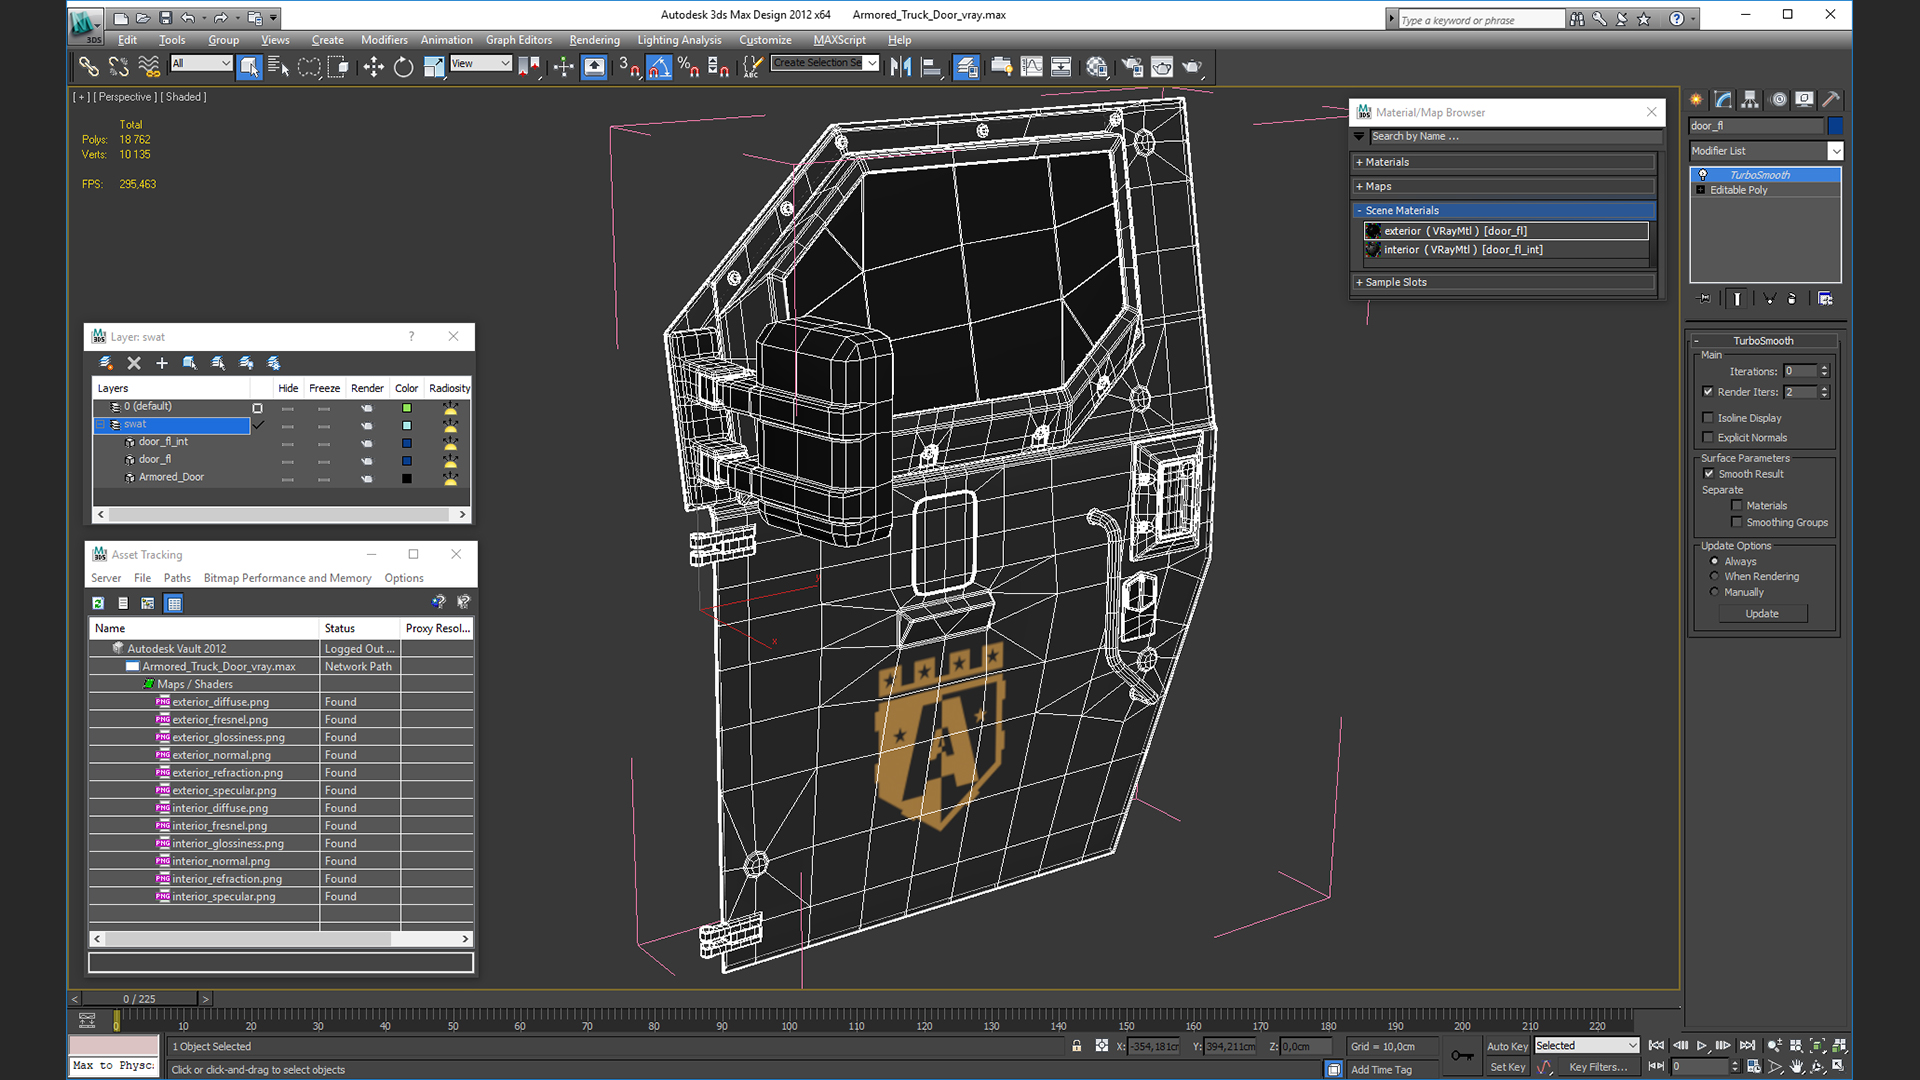Uncheck the Smooth Result checkbox
This screenshot has width=1920, height=1080.
click(x=1708, y=474)
